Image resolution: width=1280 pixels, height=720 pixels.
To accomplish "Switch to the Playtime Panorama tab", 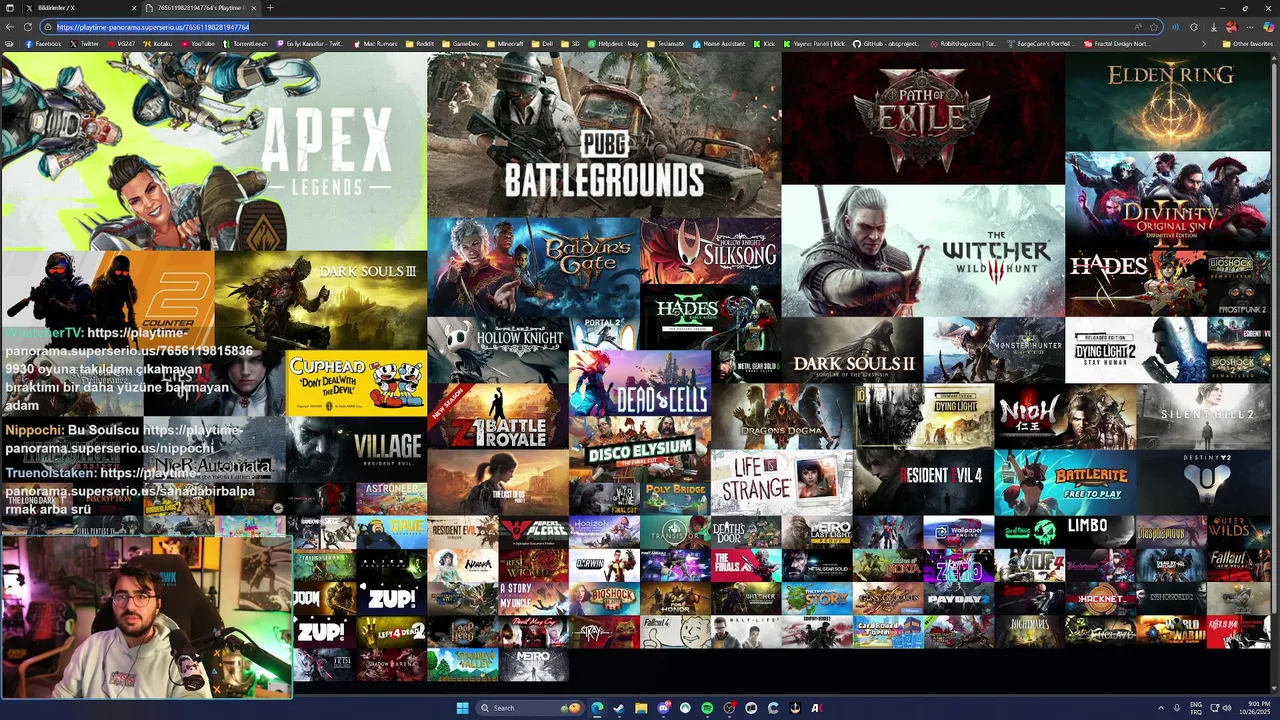I will coord(200,8).
